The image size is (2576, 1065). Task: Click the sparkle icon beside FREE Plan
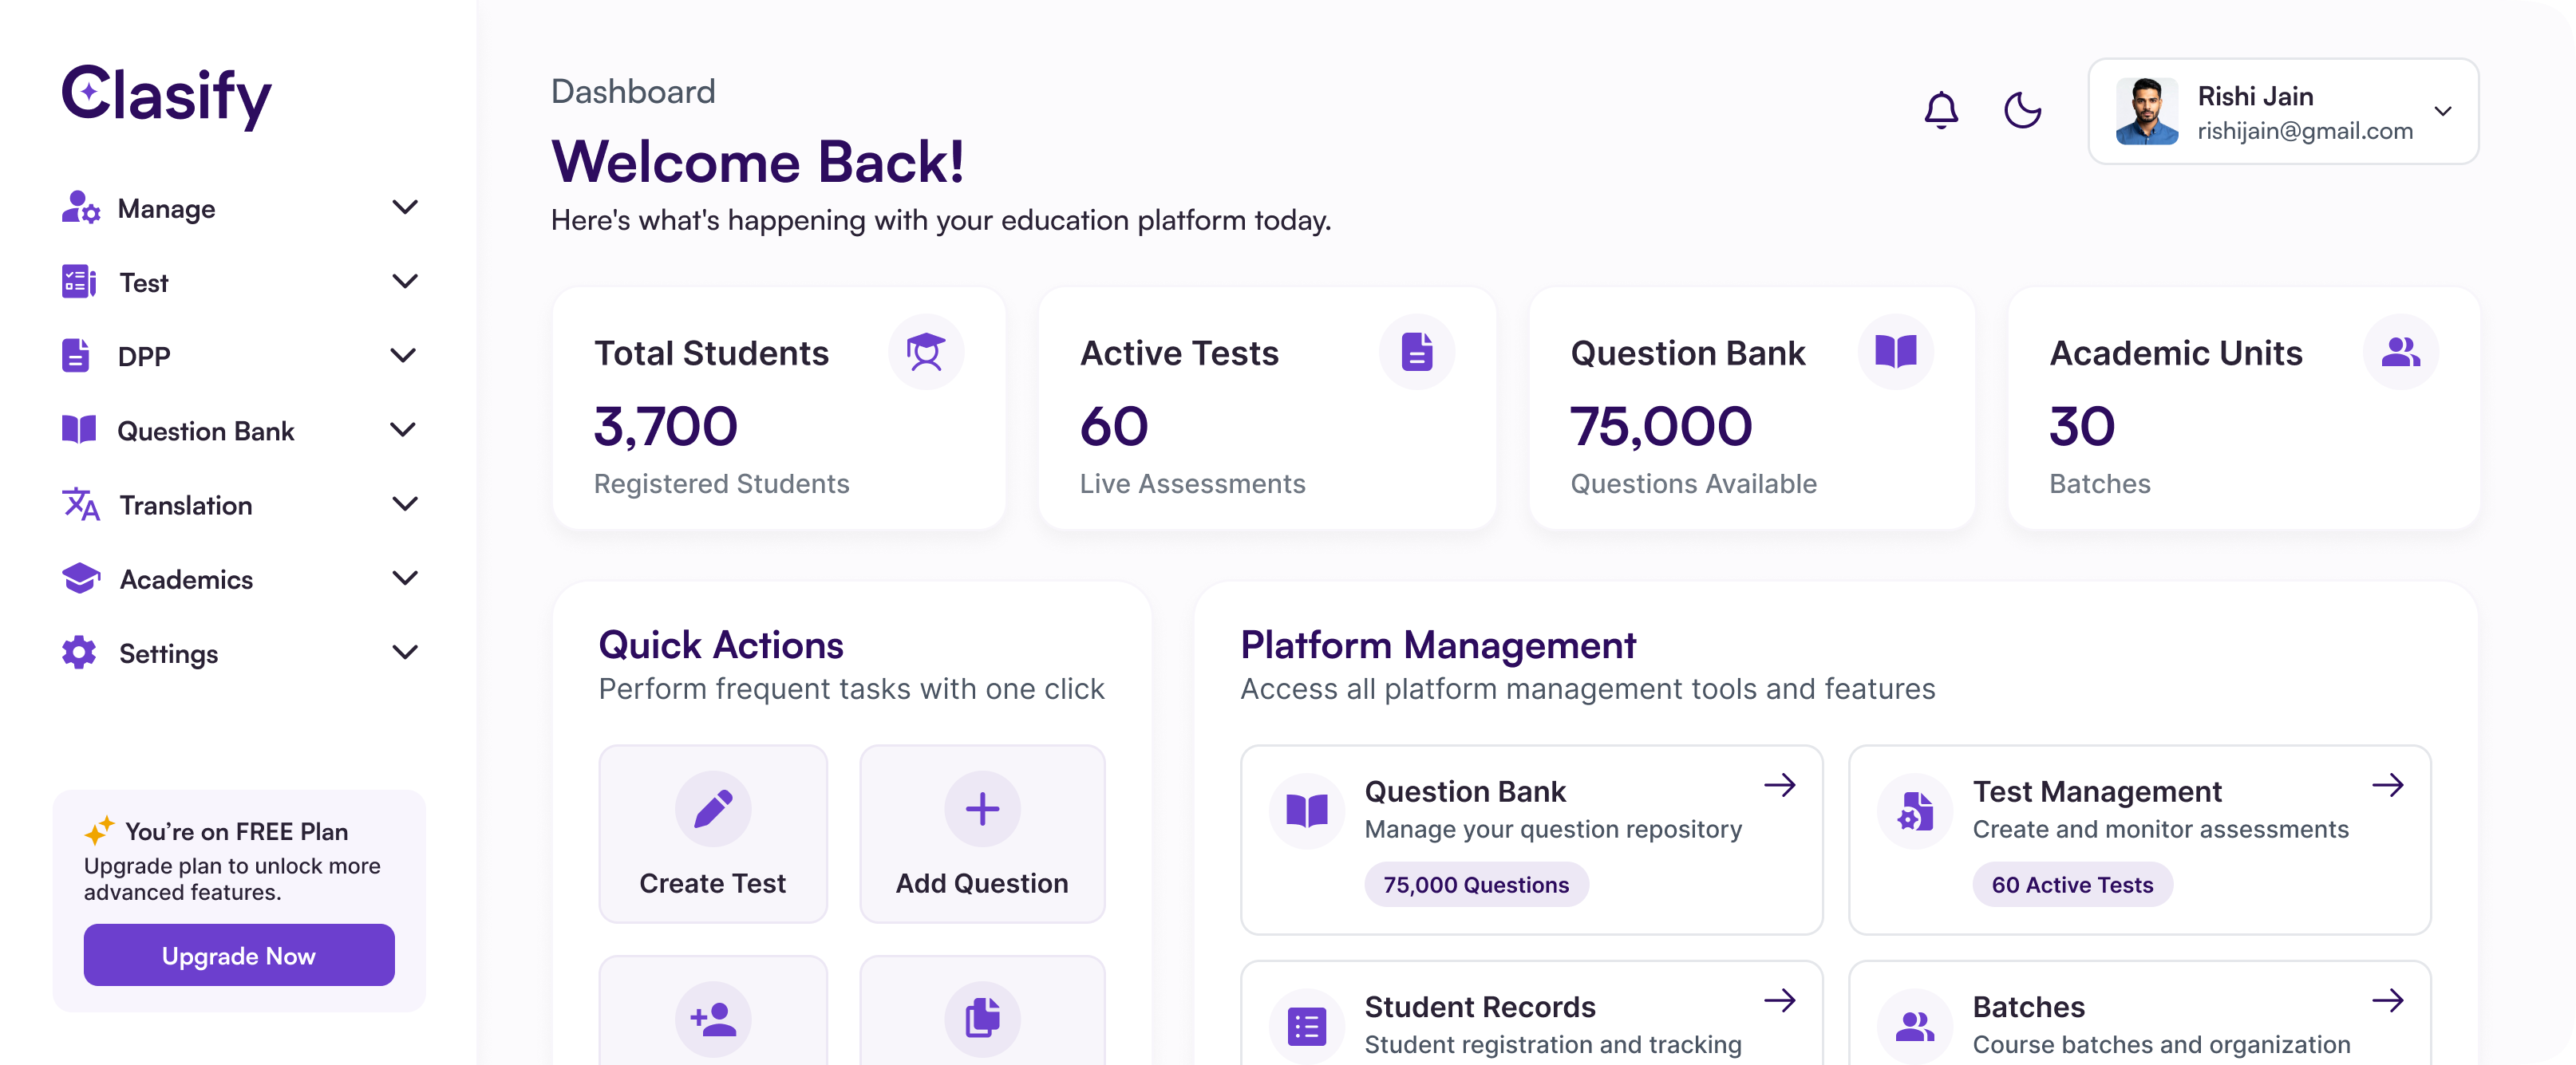(99, 830)
